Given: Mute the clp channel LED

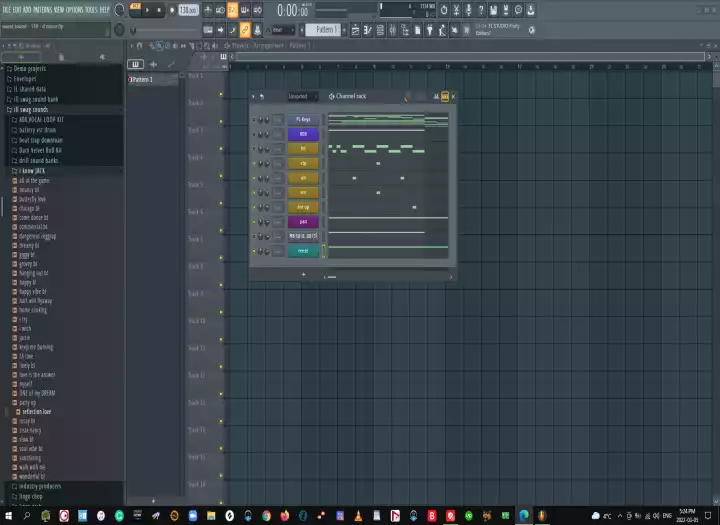Looking at the screenshot, I should click(x=254, y=164).
